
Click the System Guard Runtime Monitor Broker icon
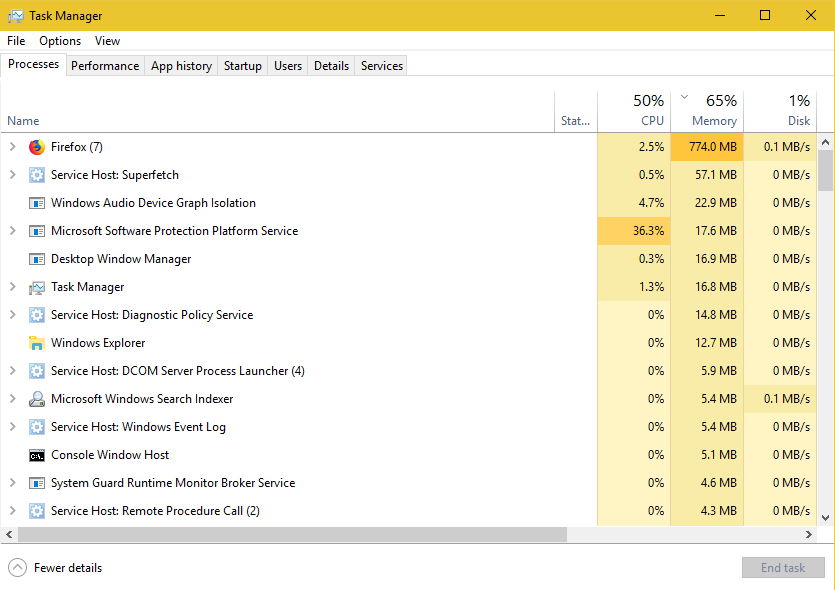pos(37,483)
